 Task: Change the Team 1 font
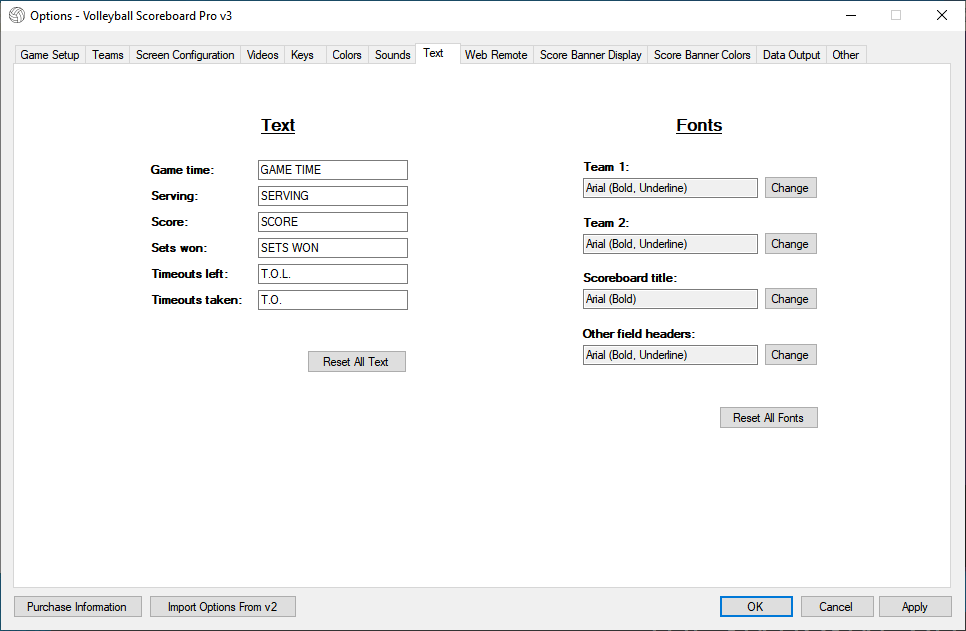[790, 188]
